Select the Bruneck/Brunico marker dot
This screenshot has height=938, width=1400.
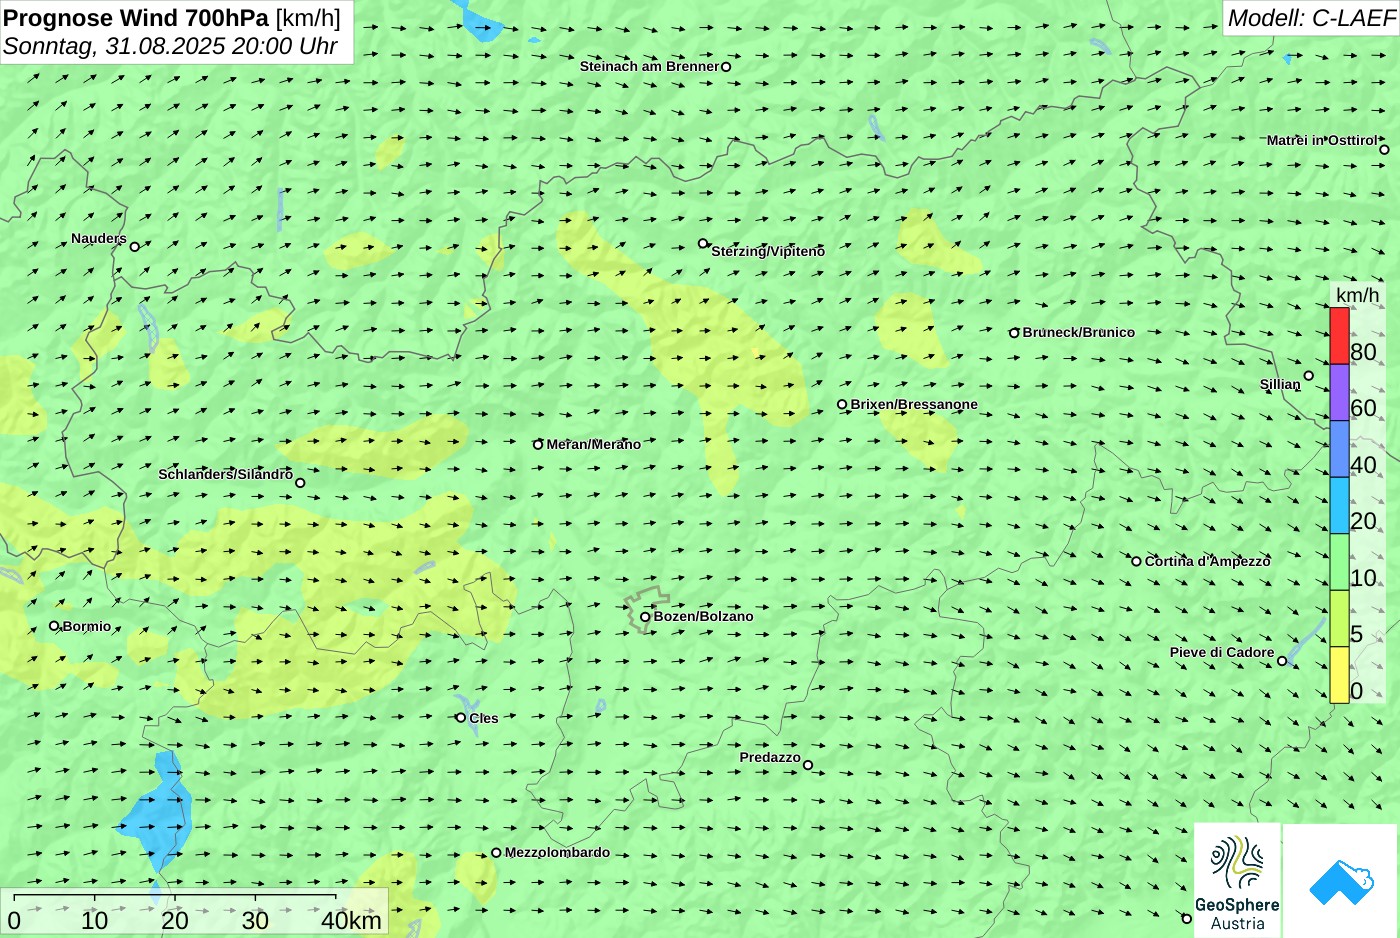click(x=1014, y=333)
